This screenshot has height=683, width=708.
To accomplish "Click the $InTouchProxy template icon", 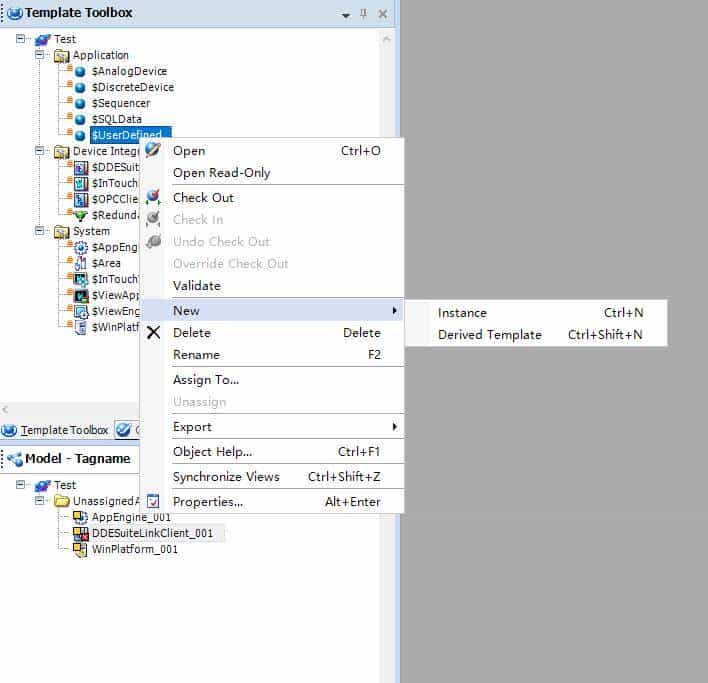I will coord(81,183).
